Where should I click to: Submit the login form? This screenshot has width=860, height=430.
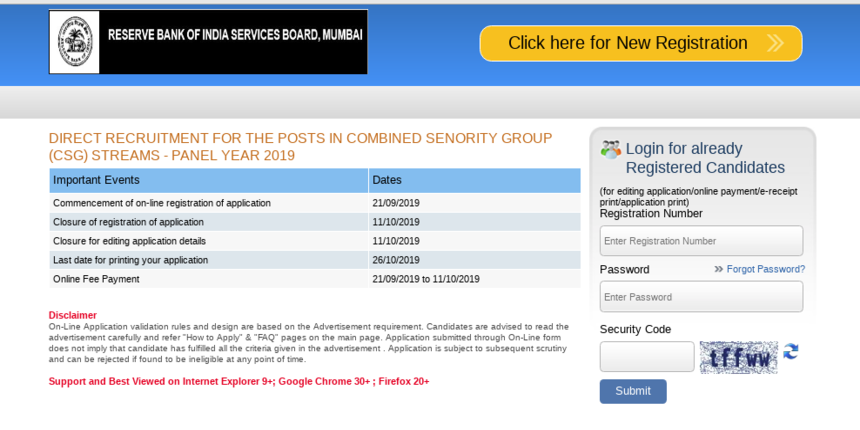click(633, 391)
